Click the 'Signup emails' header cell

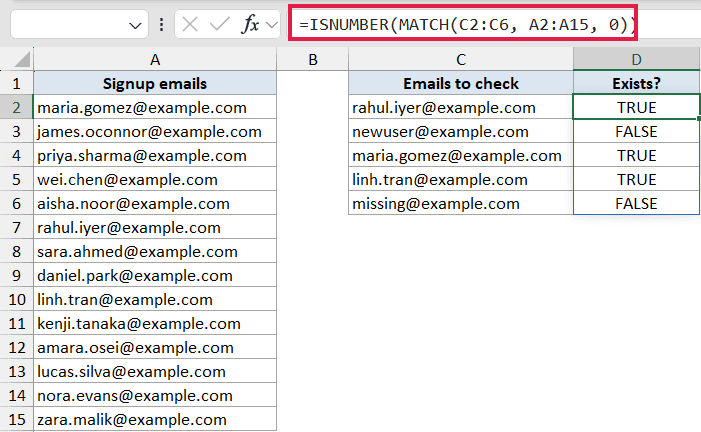pos(155,83)
